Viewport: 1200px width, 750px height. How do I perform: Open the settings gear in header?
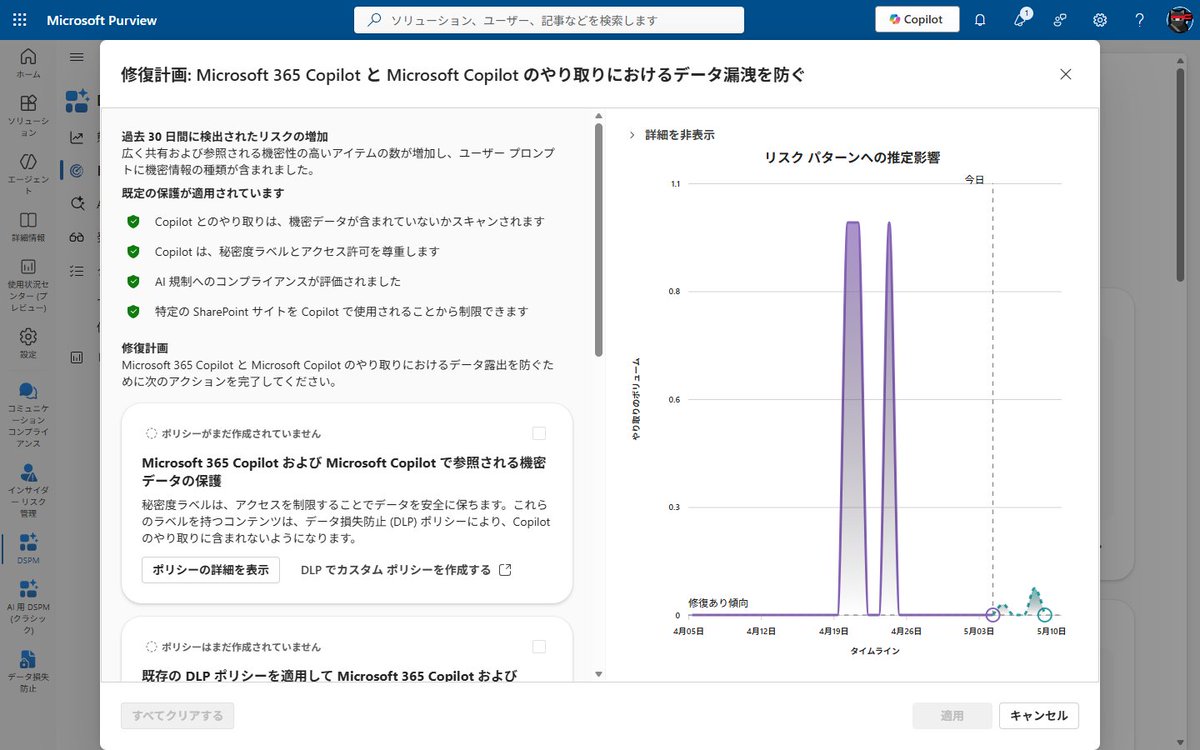pos(1100,20)
